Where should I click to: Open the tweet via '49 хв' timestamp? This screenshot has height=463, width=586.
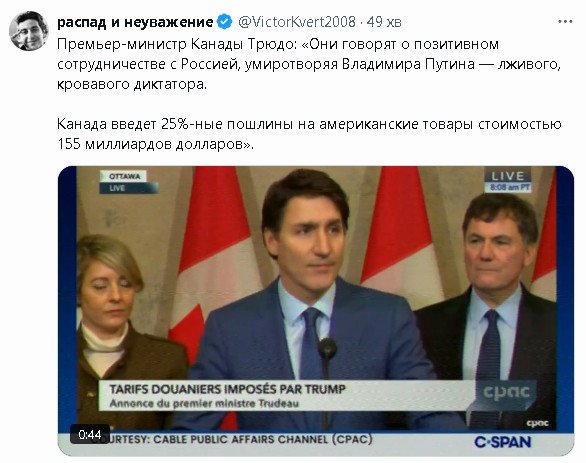coord(384,22)
